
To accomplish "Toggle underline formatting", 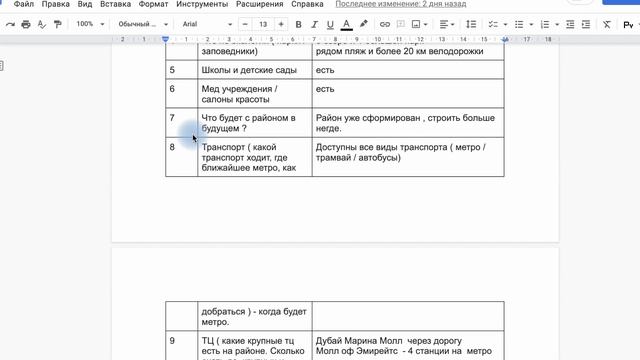I will 330,24.
